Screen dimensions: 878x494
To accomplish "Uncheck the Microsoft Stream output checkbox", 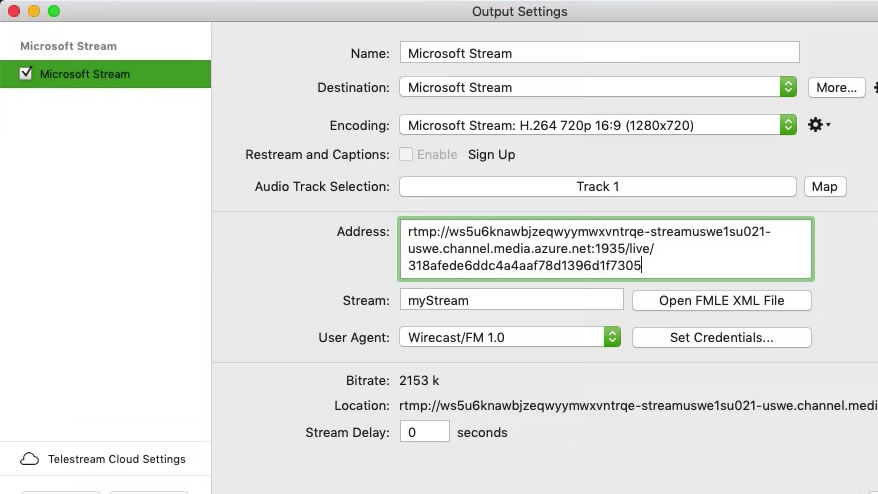I will [26, 73].
